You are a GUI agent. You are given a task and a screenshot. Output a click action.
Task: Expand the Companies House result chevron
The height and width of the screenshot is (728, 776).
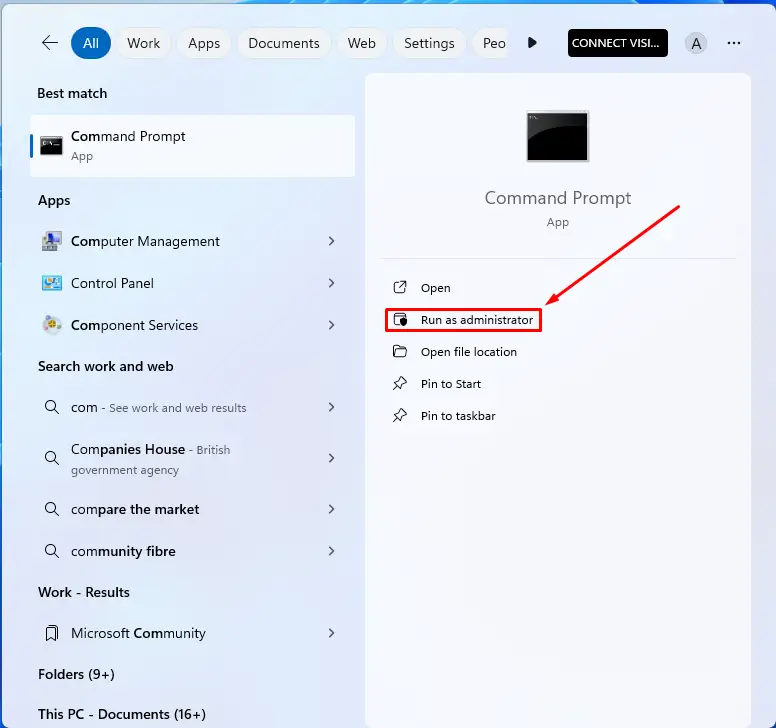331,458
